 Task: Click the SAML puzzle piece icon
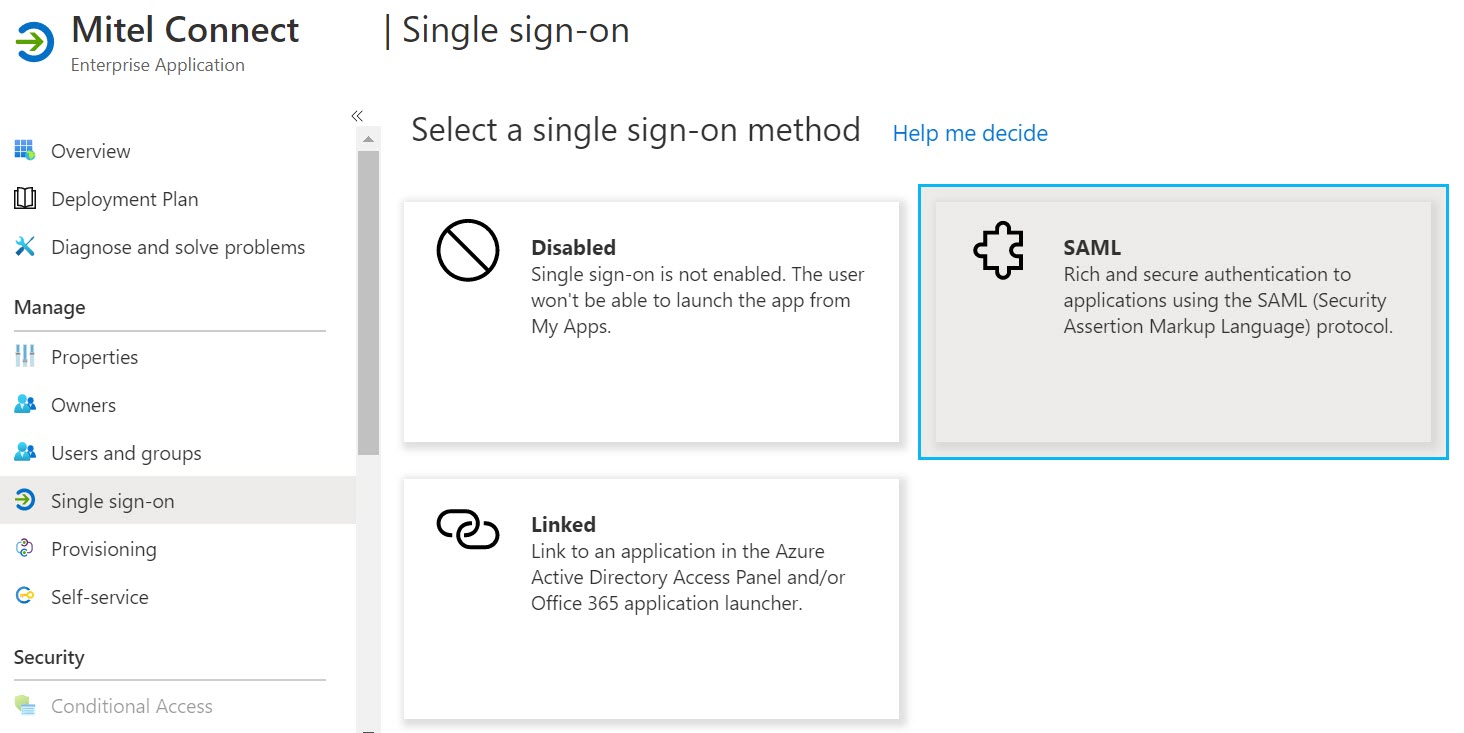(998, 250)
